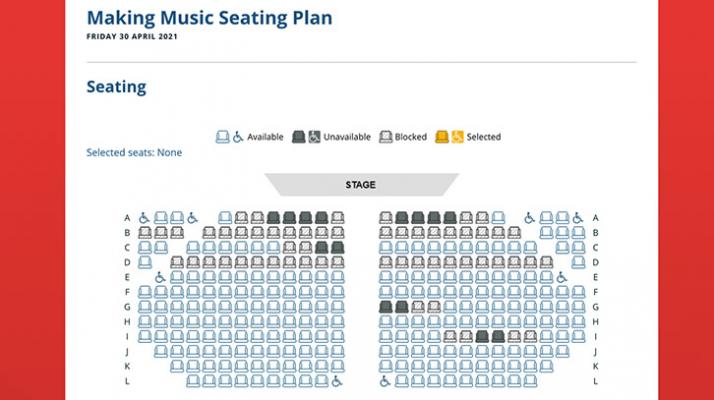Select wheelchair seat ending left block row L

coord(337,381)
